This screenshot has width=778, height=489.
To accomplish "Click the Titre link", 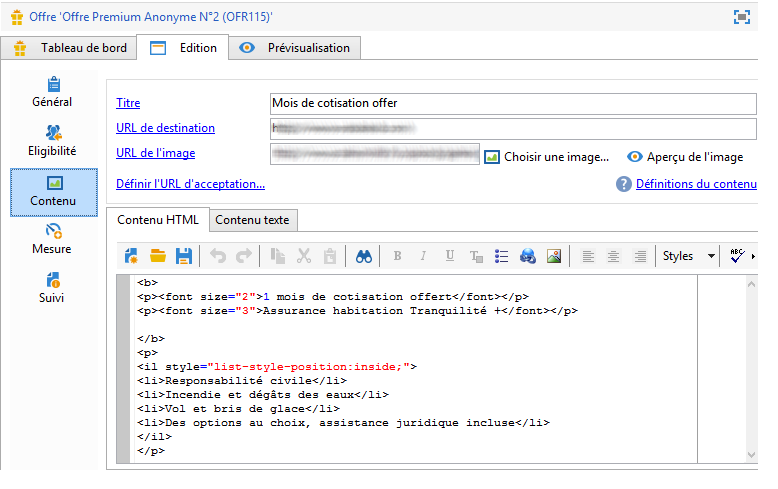I will tap(128, 103).
